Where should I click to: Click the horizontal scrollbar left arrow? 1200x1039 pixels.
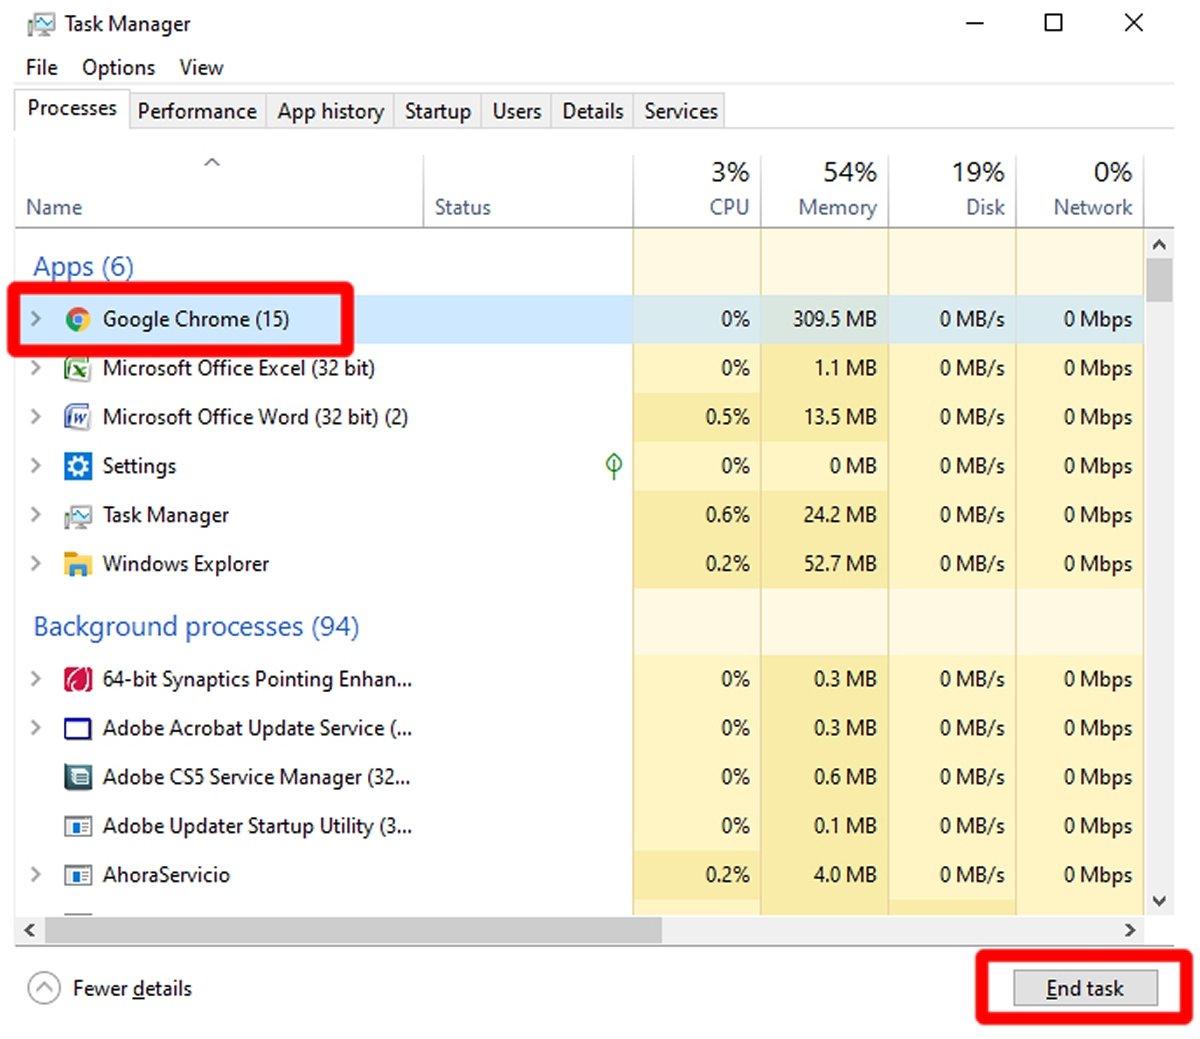pyautogui.click(x=29, y=930)
